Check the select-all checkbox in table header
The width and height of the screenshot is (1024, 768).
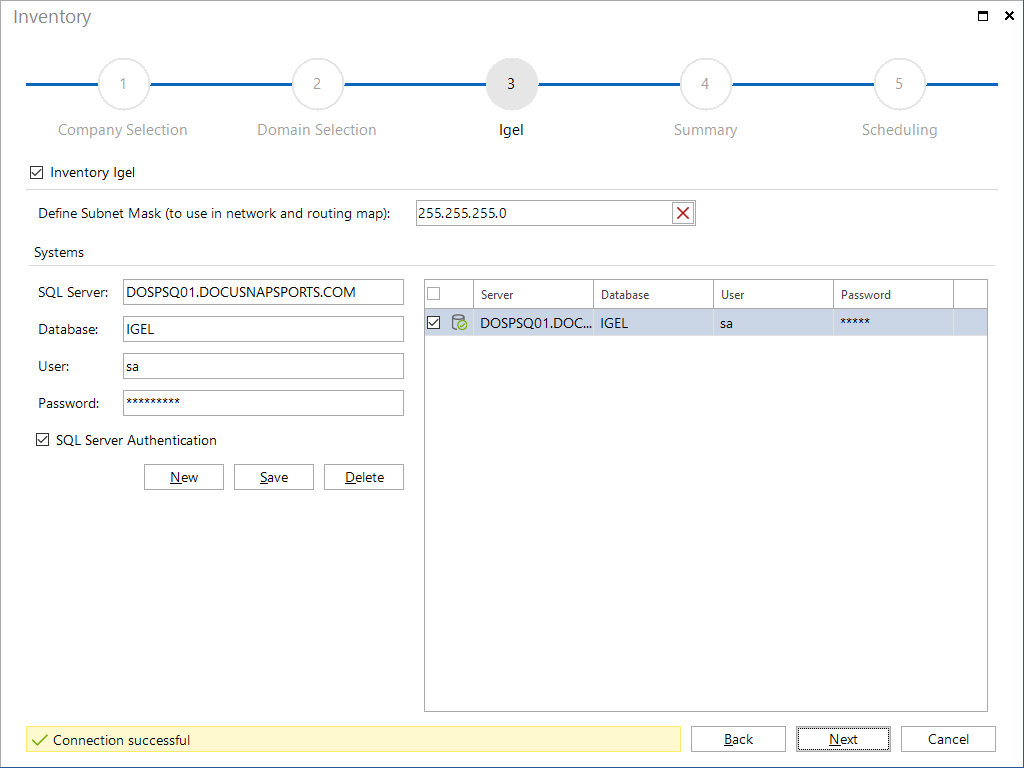pyautogui.click(x=434, y=294)
